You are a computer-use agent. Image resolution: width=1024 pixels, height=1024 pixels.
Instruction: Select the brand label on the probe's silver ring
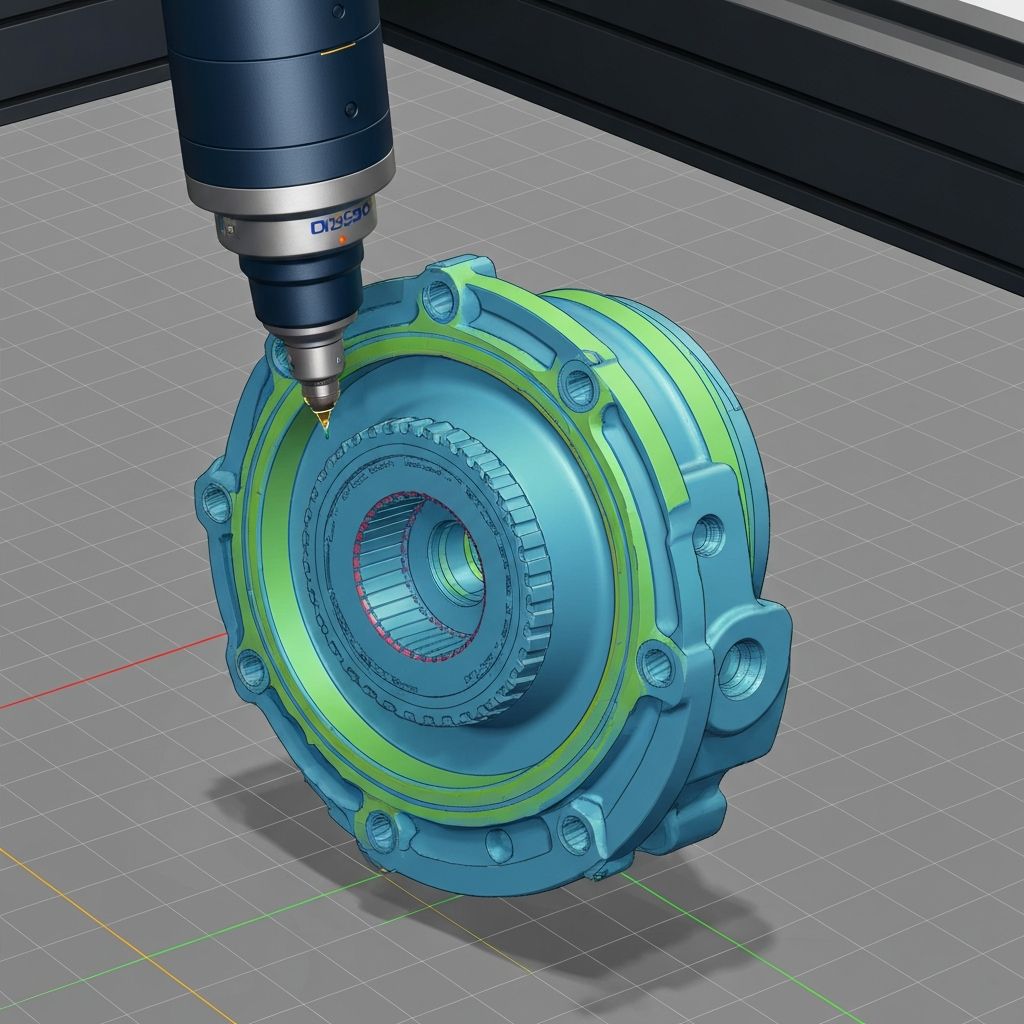pos(340,227)
